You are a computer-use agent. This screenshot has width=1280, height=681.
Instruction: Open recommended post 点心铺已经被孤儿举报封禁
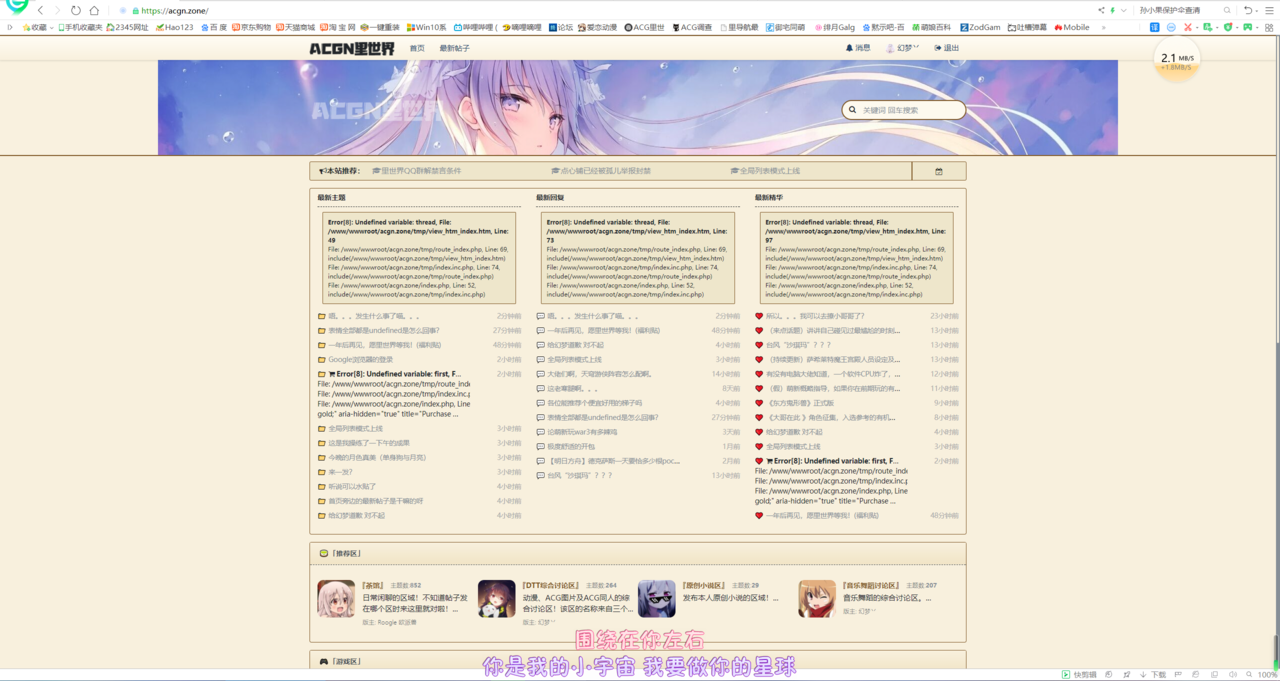pyautogui.click(x=601, y=171)
